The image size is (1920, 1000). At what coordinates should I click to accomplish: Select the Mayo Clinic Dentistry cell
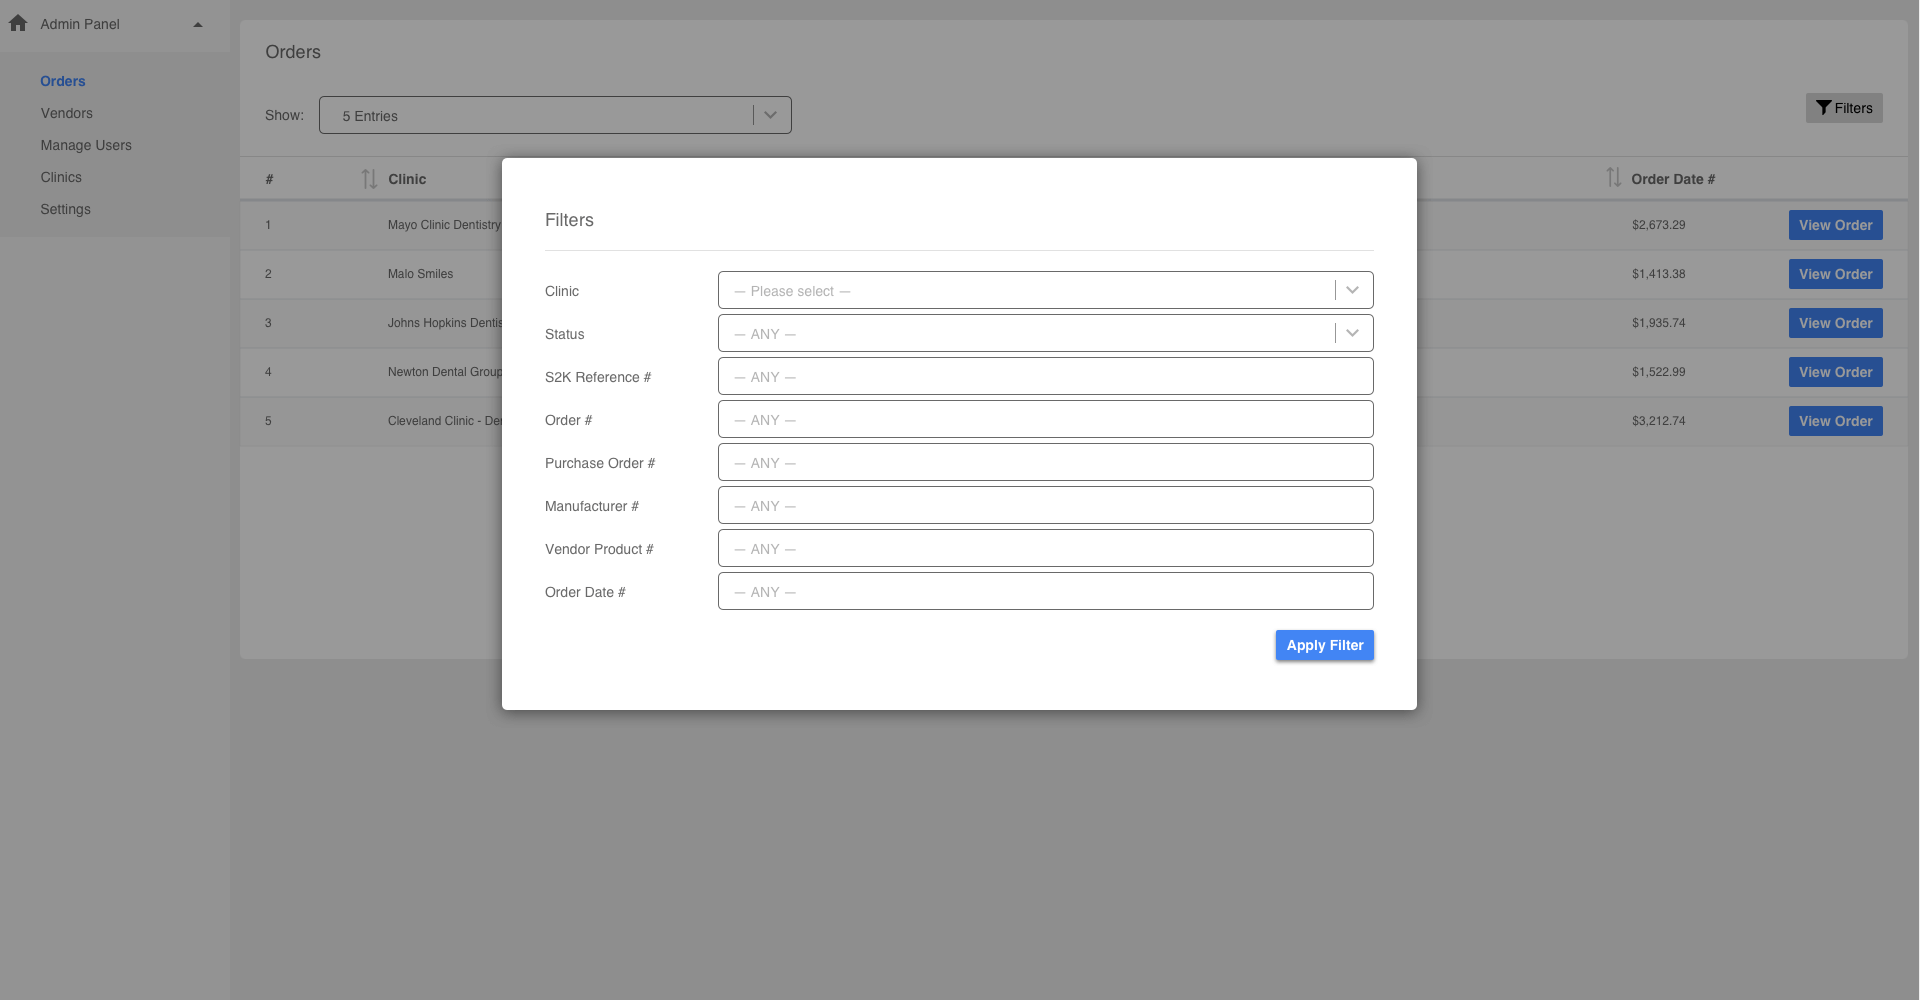(445, 225)
